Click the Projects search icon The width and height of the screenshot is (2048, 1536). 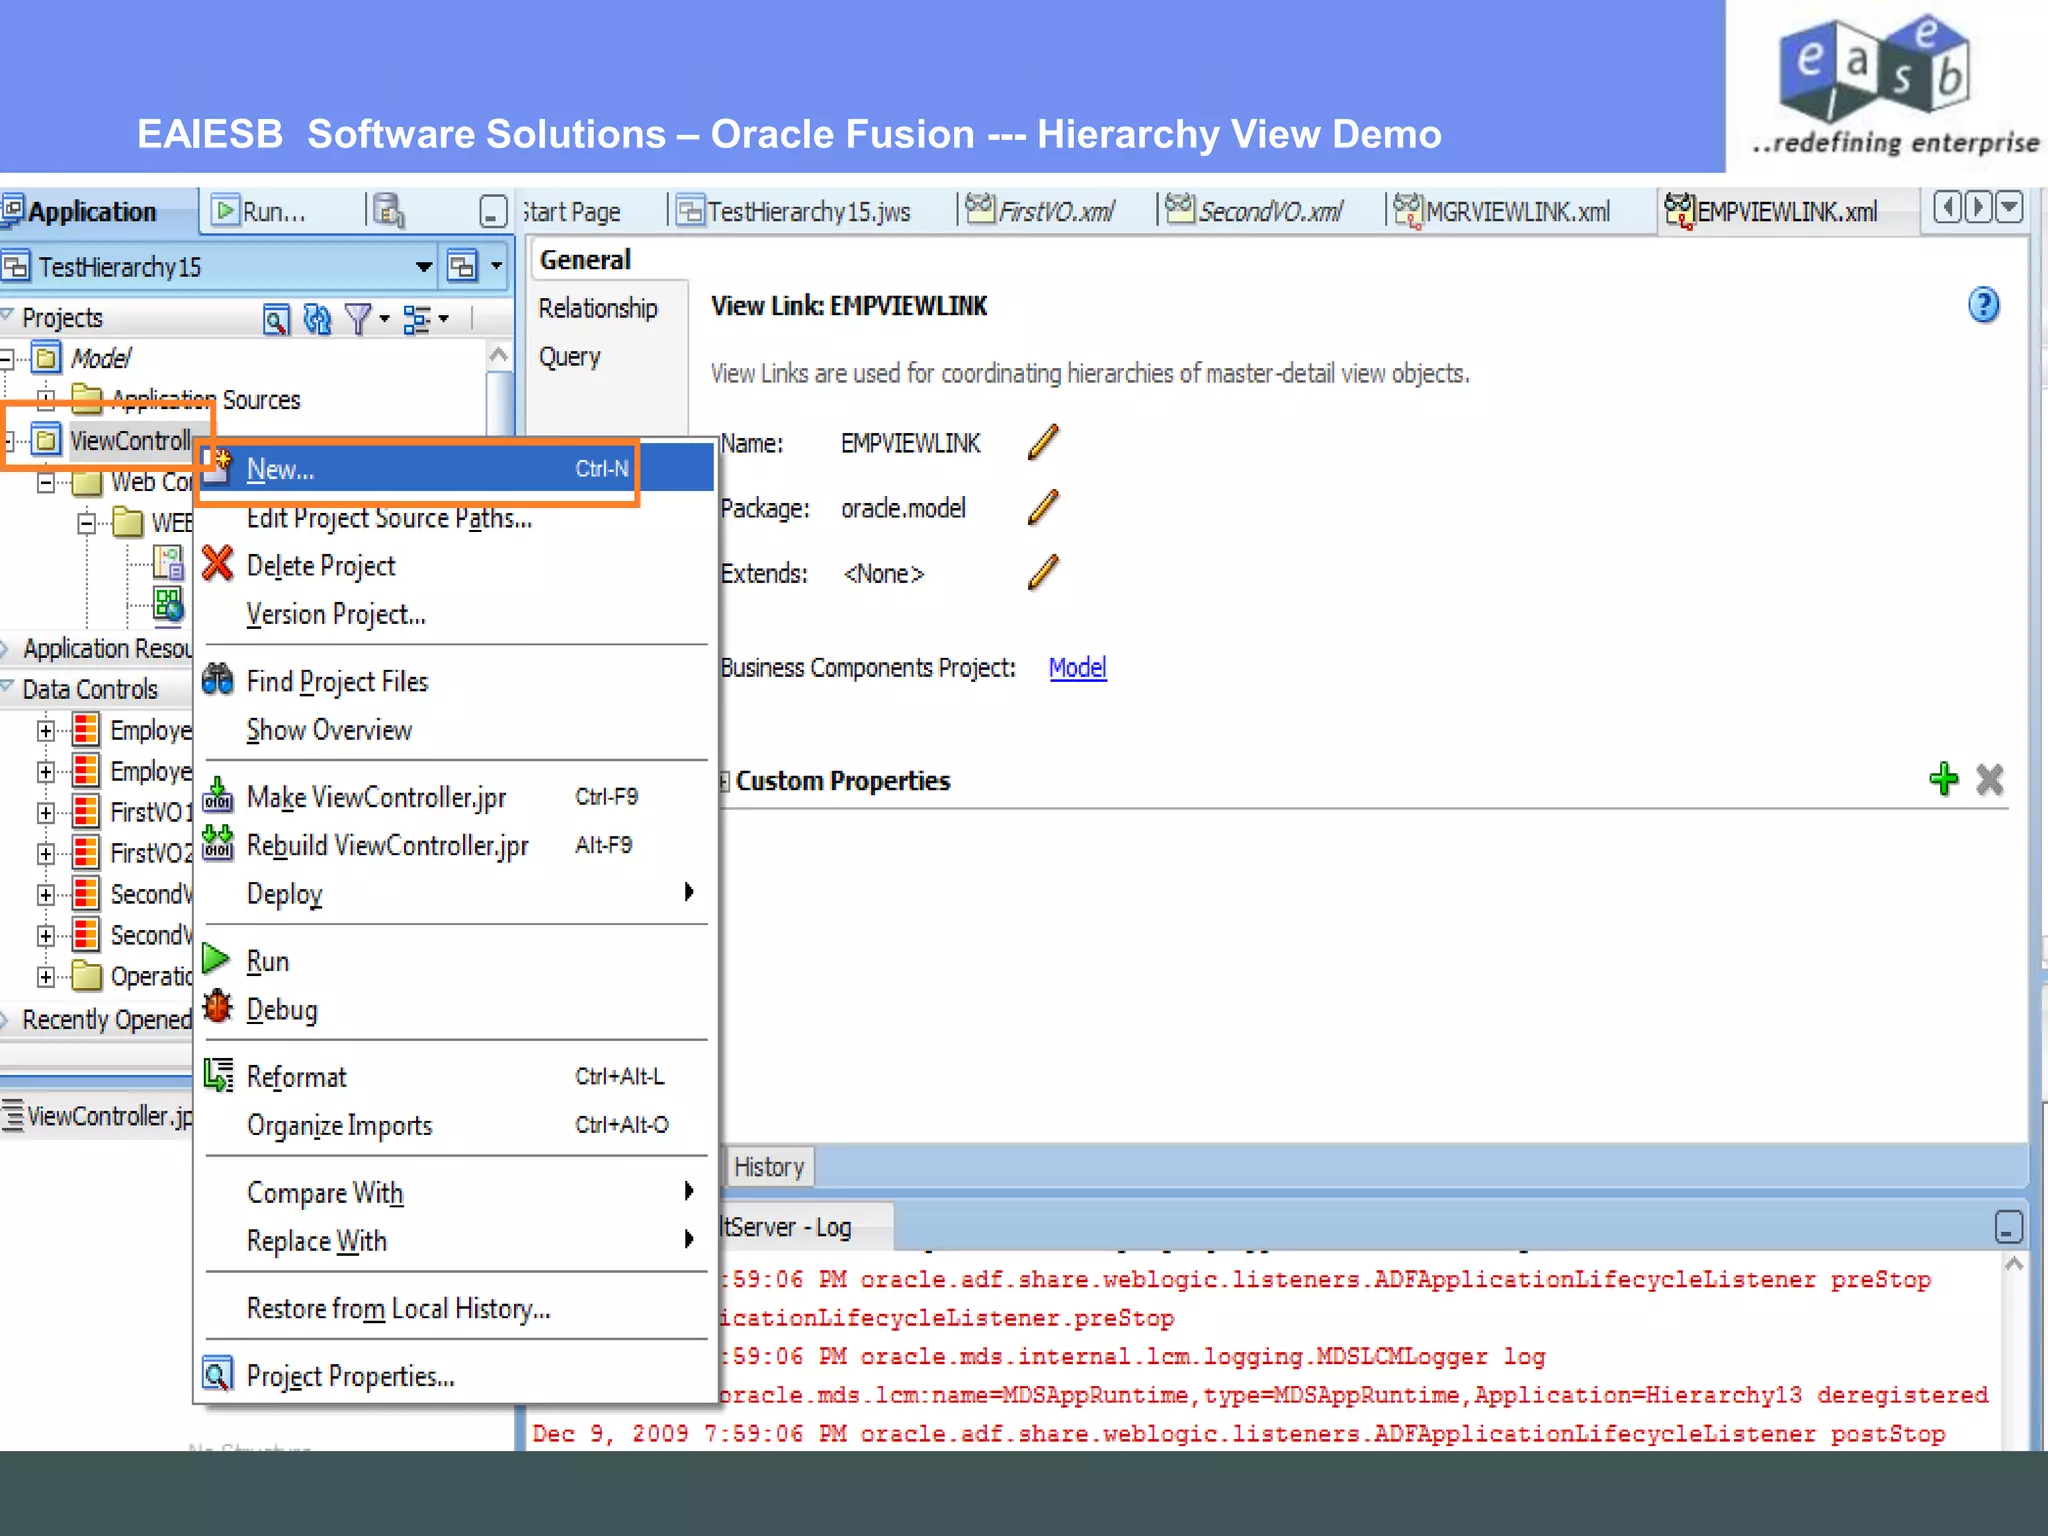[276, 320]
